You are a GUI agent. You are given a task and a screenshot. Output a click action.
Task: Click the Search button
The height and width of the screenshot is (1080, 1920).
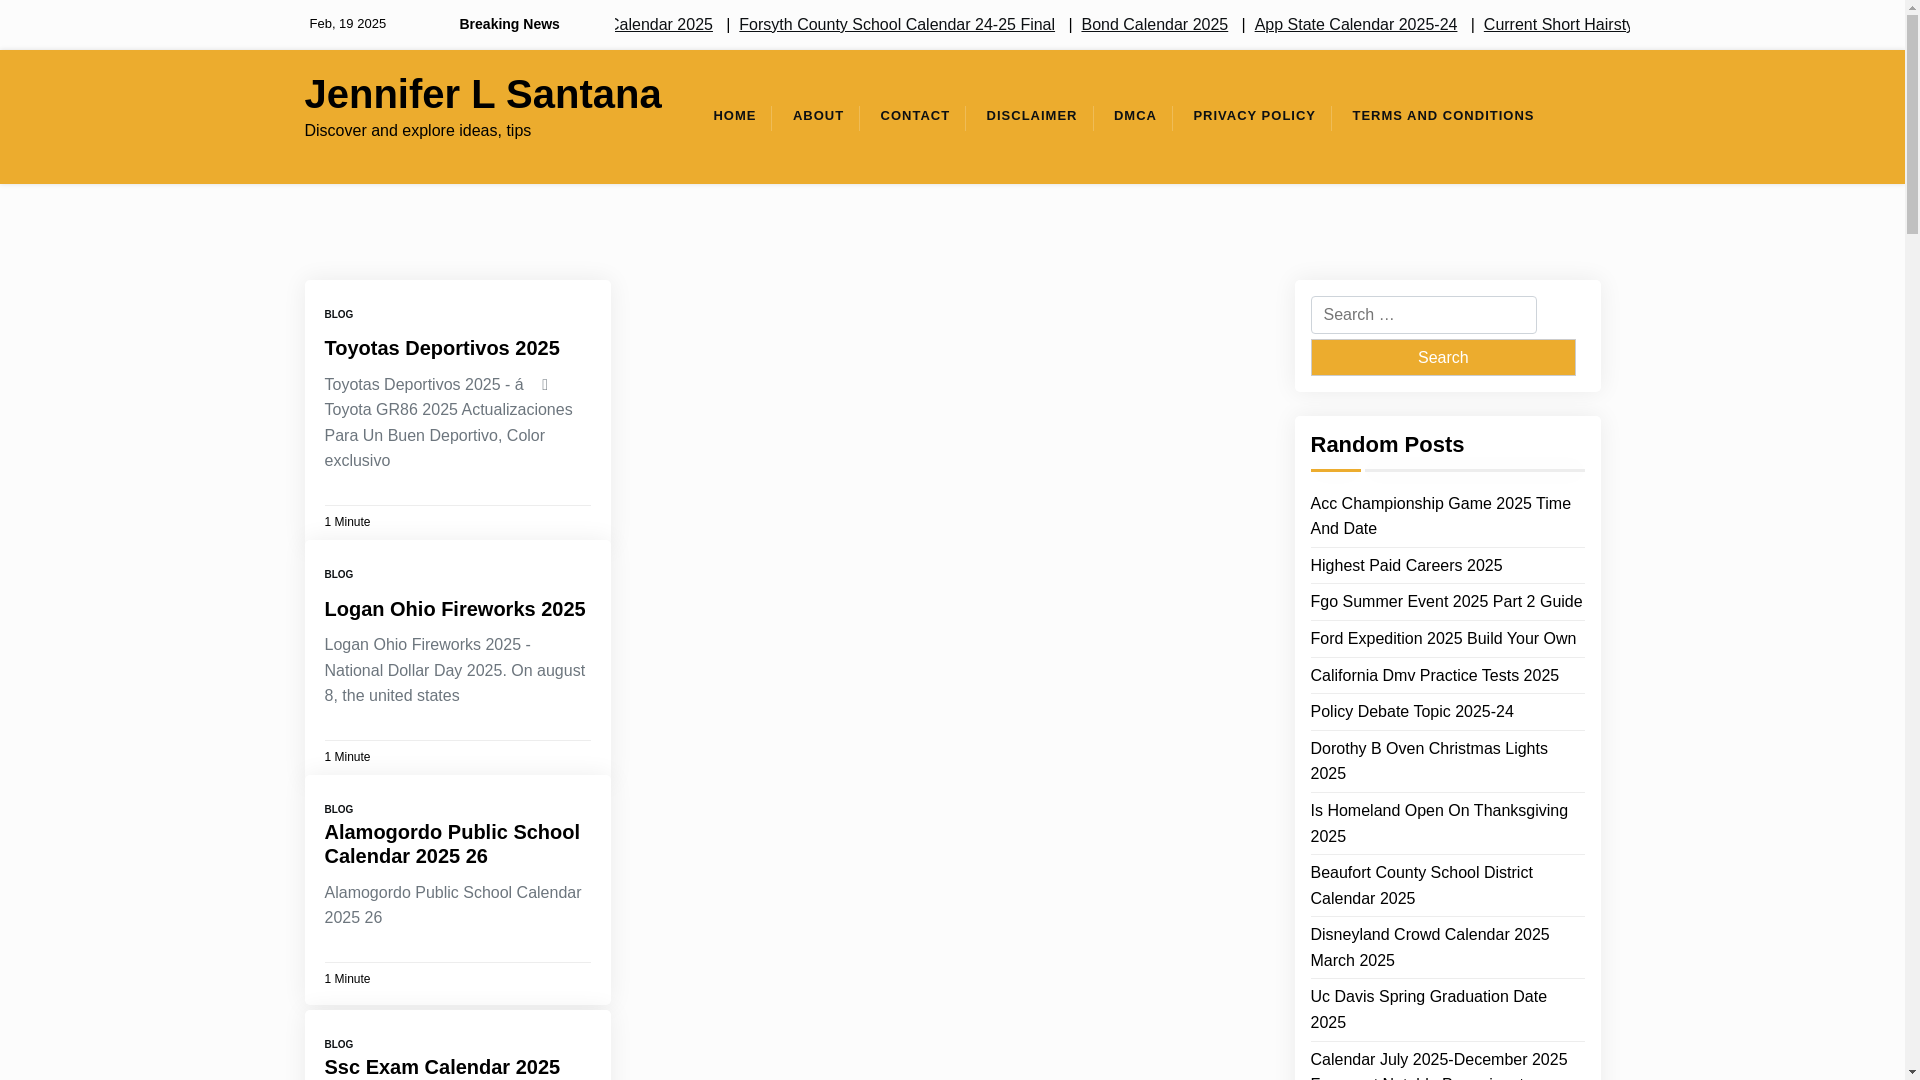tap(1442, 357)
